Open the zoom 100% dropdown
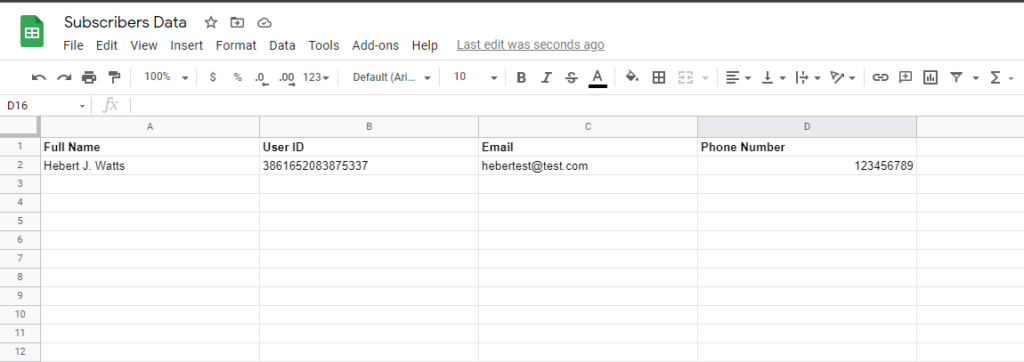Image resolution: width=1024 pixels, height=362 pixels. click(x=166, y=77)
